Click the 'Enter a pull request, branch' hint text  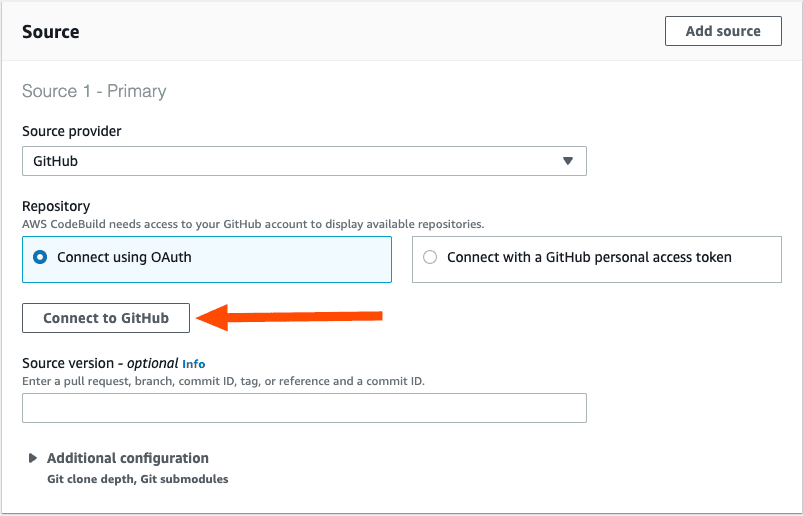tap(223, 381)
